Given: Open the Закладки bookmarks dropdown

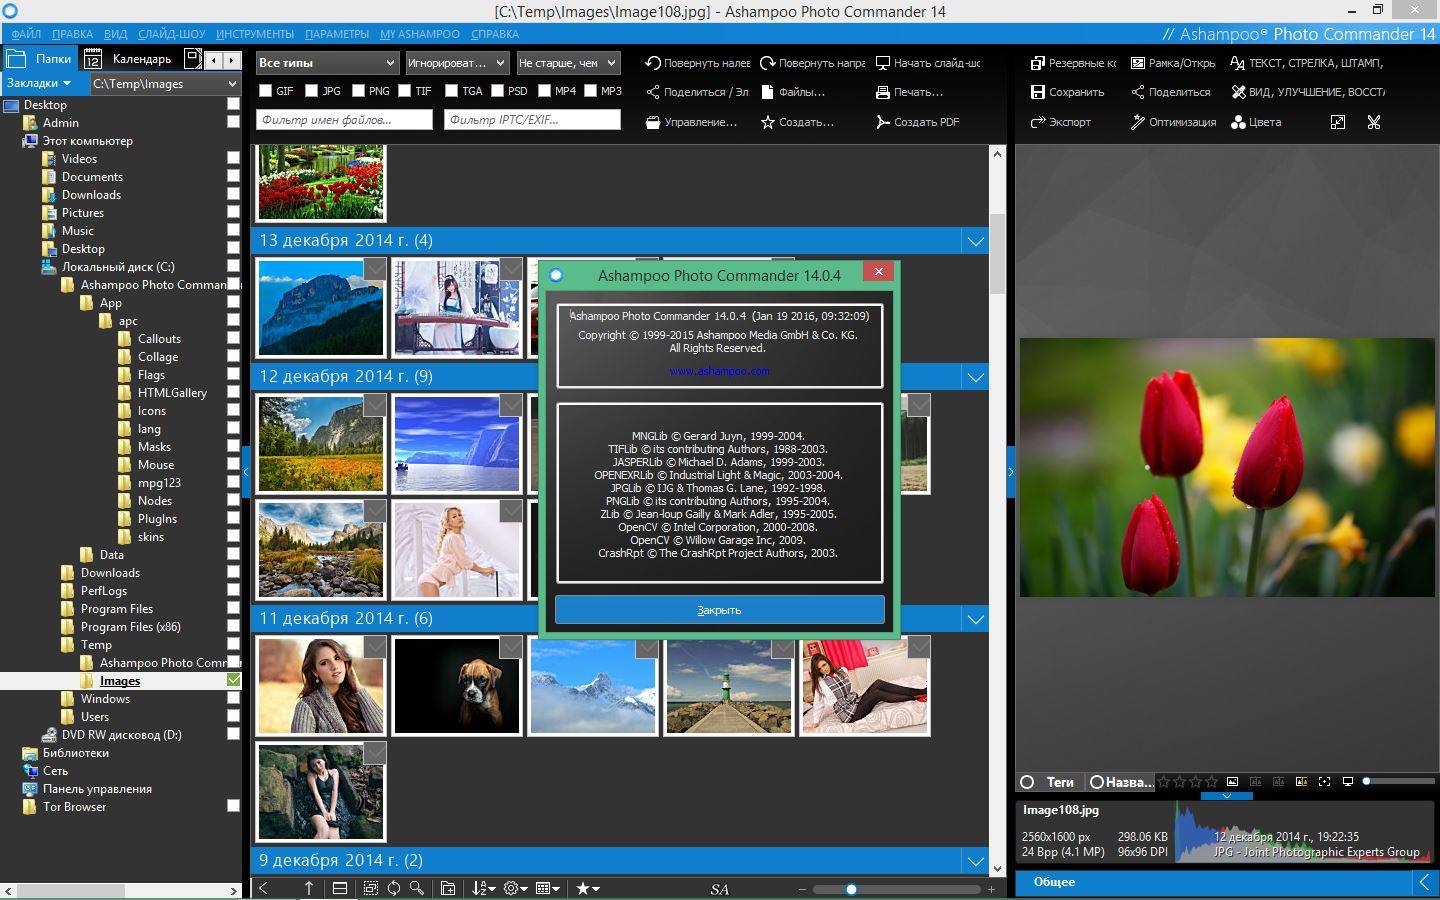Looking at the screenshot, I should pos(39,83).
